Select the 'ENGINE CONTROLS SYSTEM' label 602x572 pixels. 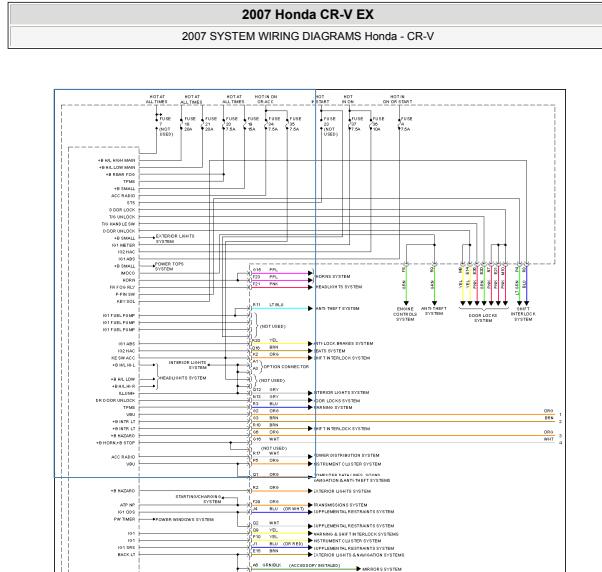tap(405, 314)
